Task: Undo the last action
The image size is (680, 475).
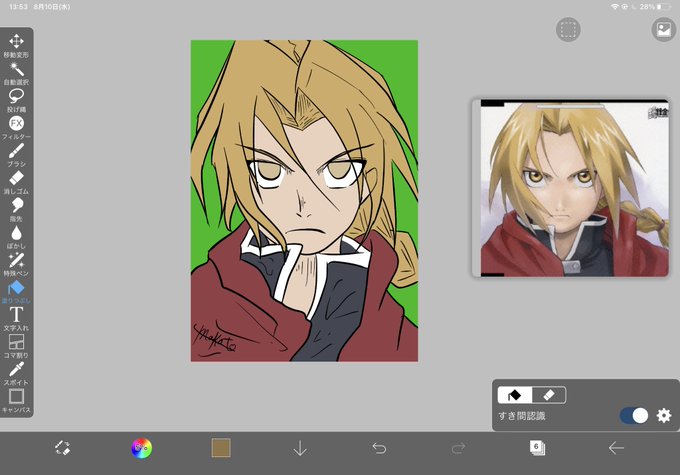Action: (379, 448)
